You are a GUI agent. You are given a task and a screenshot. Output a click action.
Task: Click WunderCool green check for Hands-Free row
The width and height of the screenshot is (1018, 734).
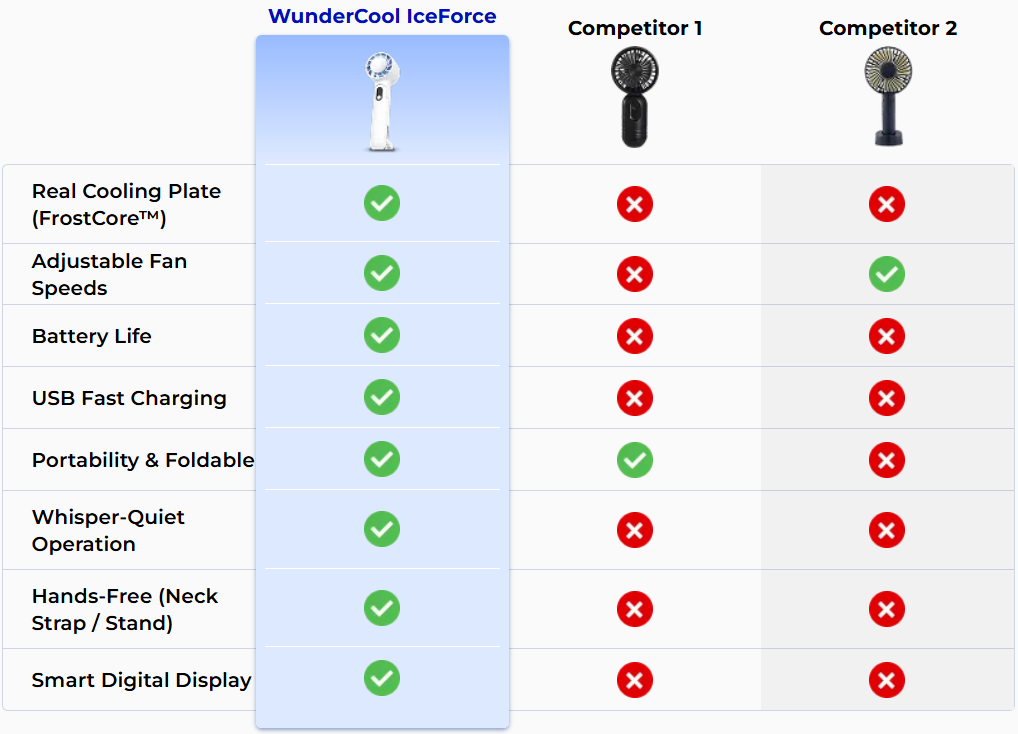[x=382, y=608]
